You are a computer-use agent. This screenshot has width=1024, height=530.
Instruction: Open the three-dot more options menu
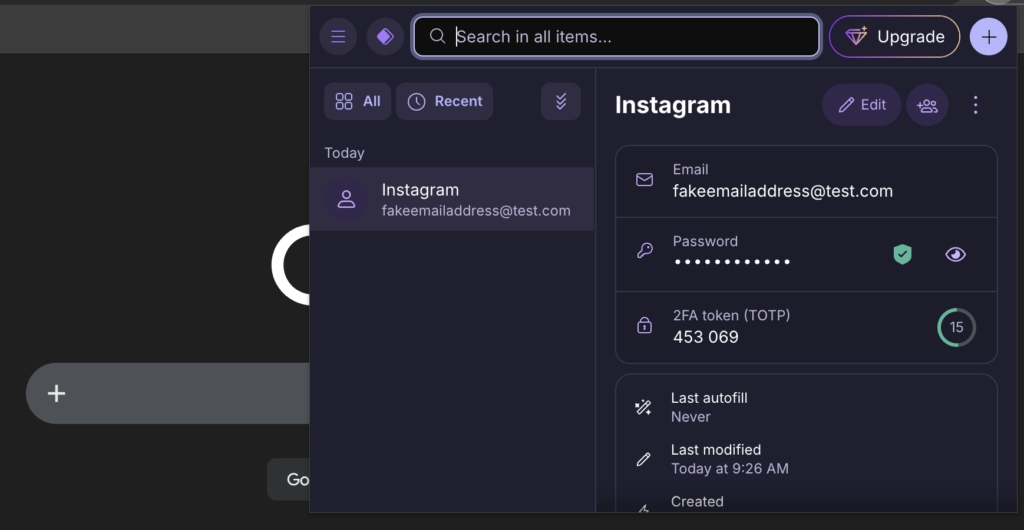975,105
